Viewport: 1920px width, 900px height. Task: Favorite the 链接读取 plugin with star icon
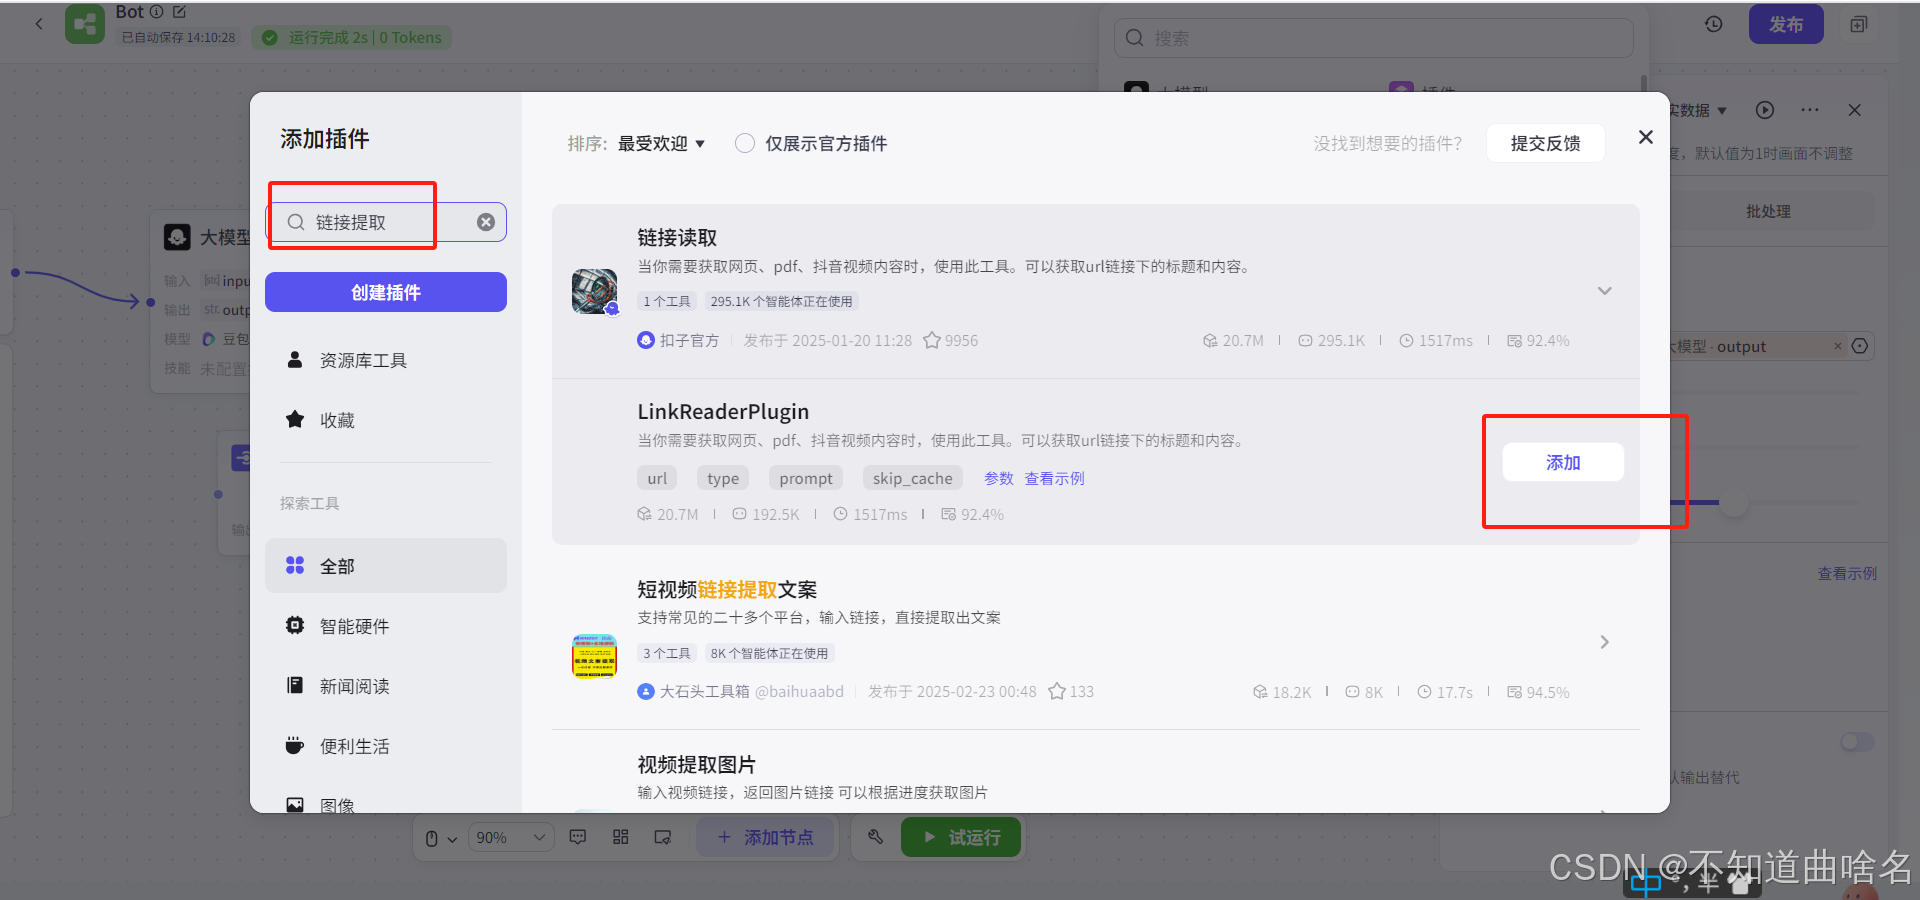click(x=932, y=341)
